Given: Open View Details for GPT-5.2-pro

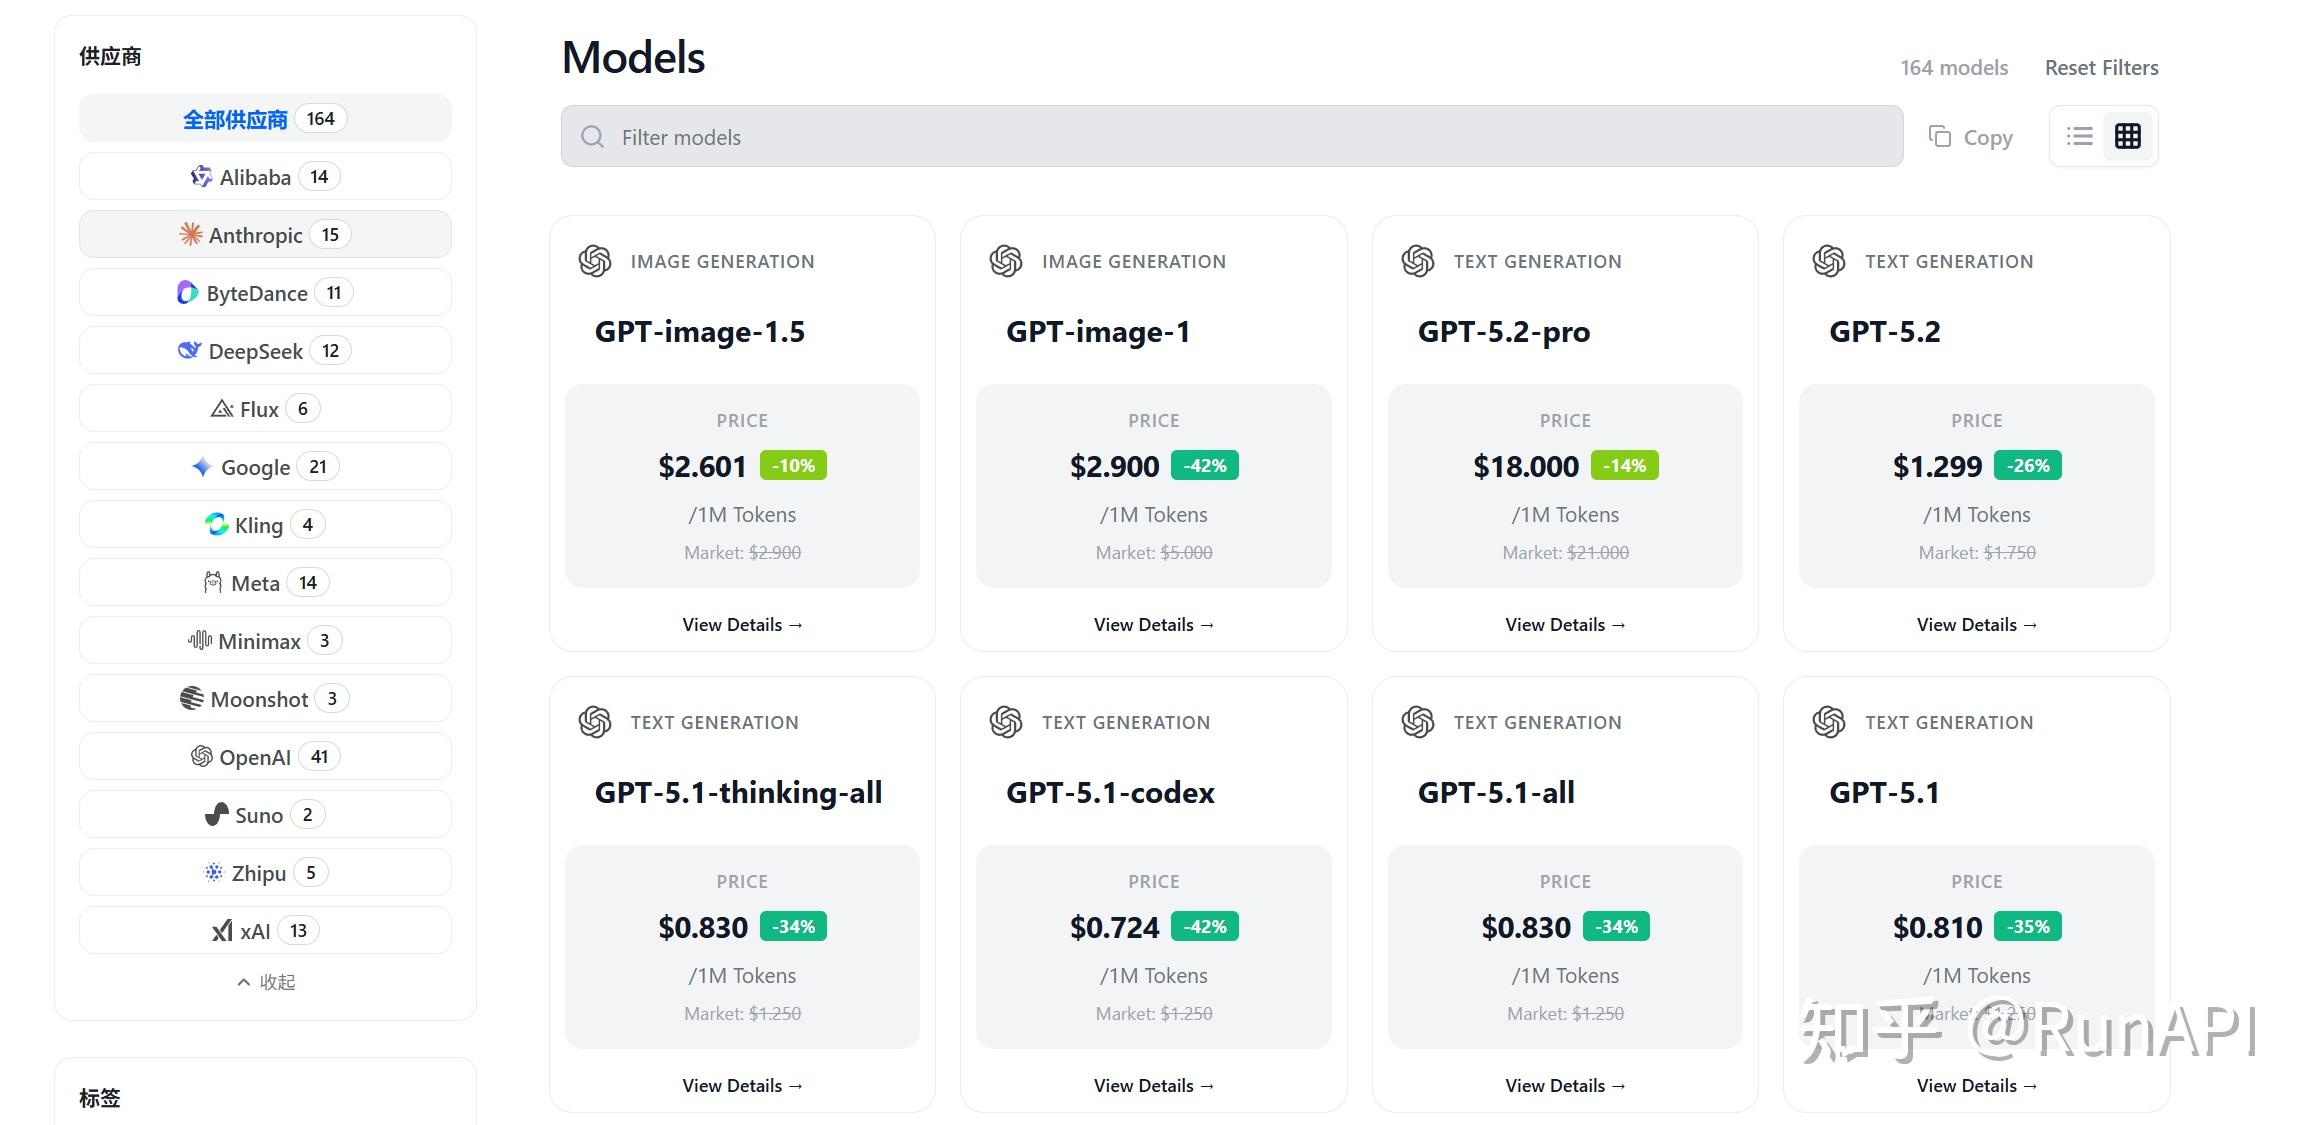Looking at the screenshot, I should click(x=1566, y=625).
